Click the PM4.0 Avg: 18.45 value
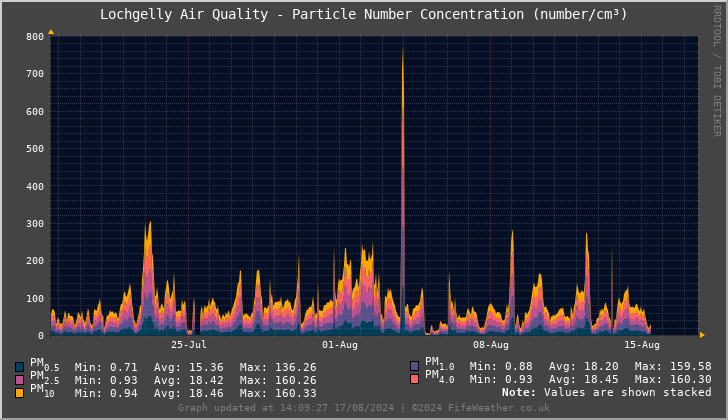This screenshot has width=728, height=420. click(584, 379)
